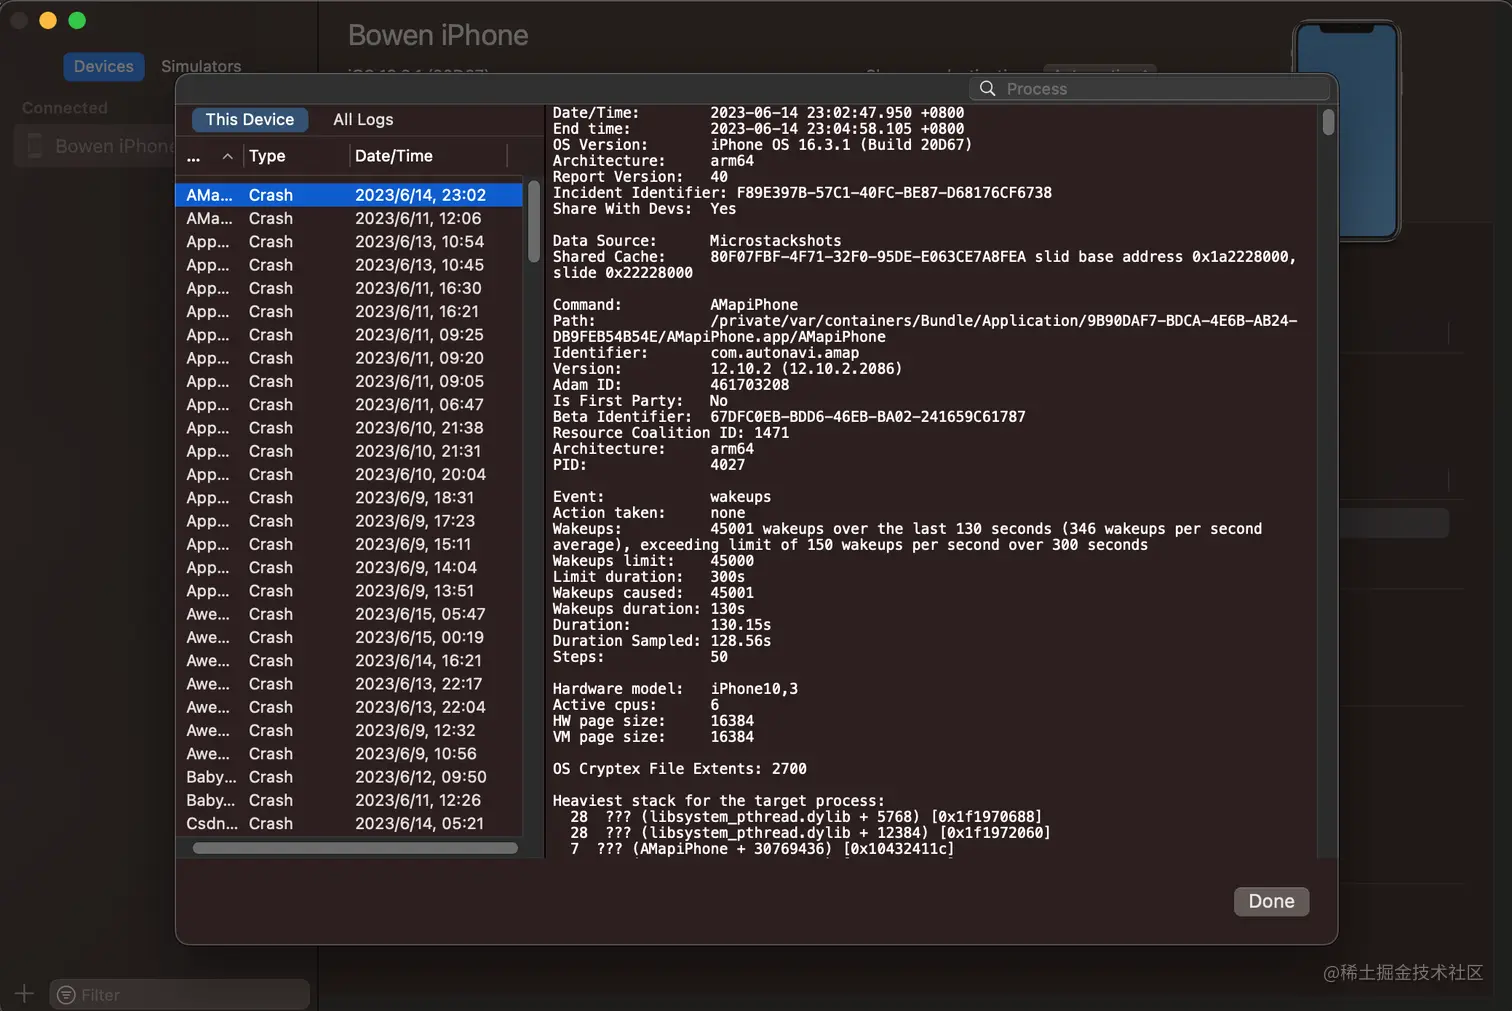
Task: Select Awe crash log dated 2023/6/13, 22:17
Action: pyautogui.click(x=349, y=683)
